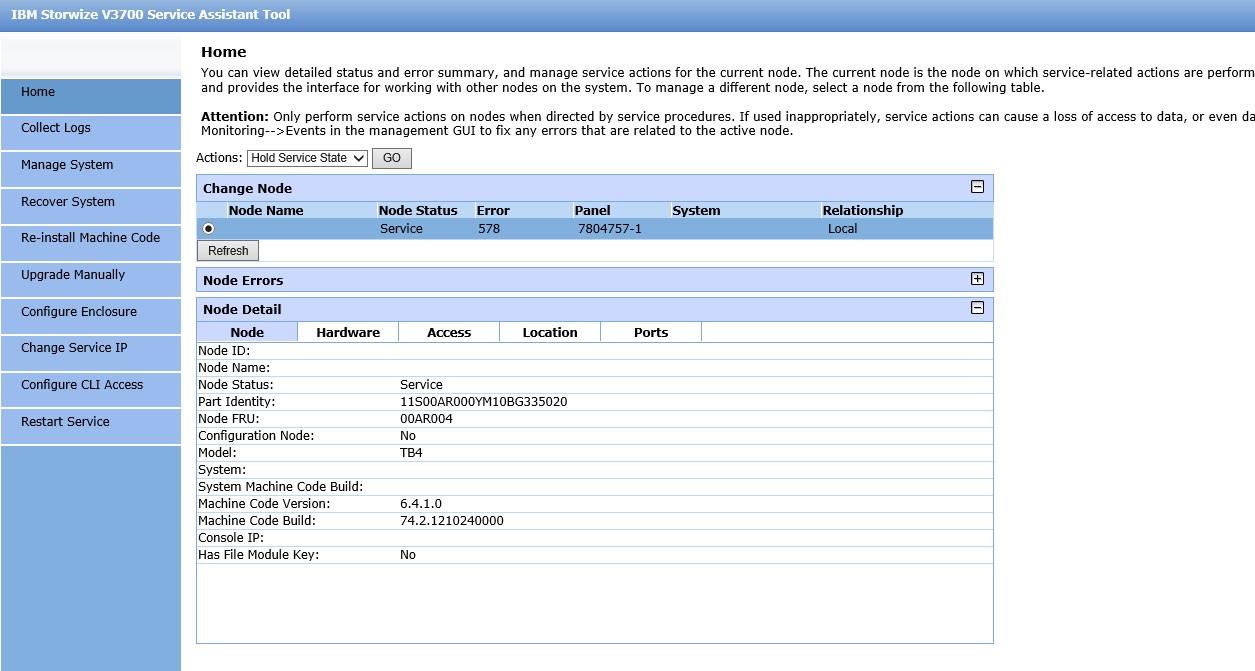This screenshot has width=1255, height=671.
Task: Switch back to the Node tab
Action: pyautogui.click(x=247, y=331)
